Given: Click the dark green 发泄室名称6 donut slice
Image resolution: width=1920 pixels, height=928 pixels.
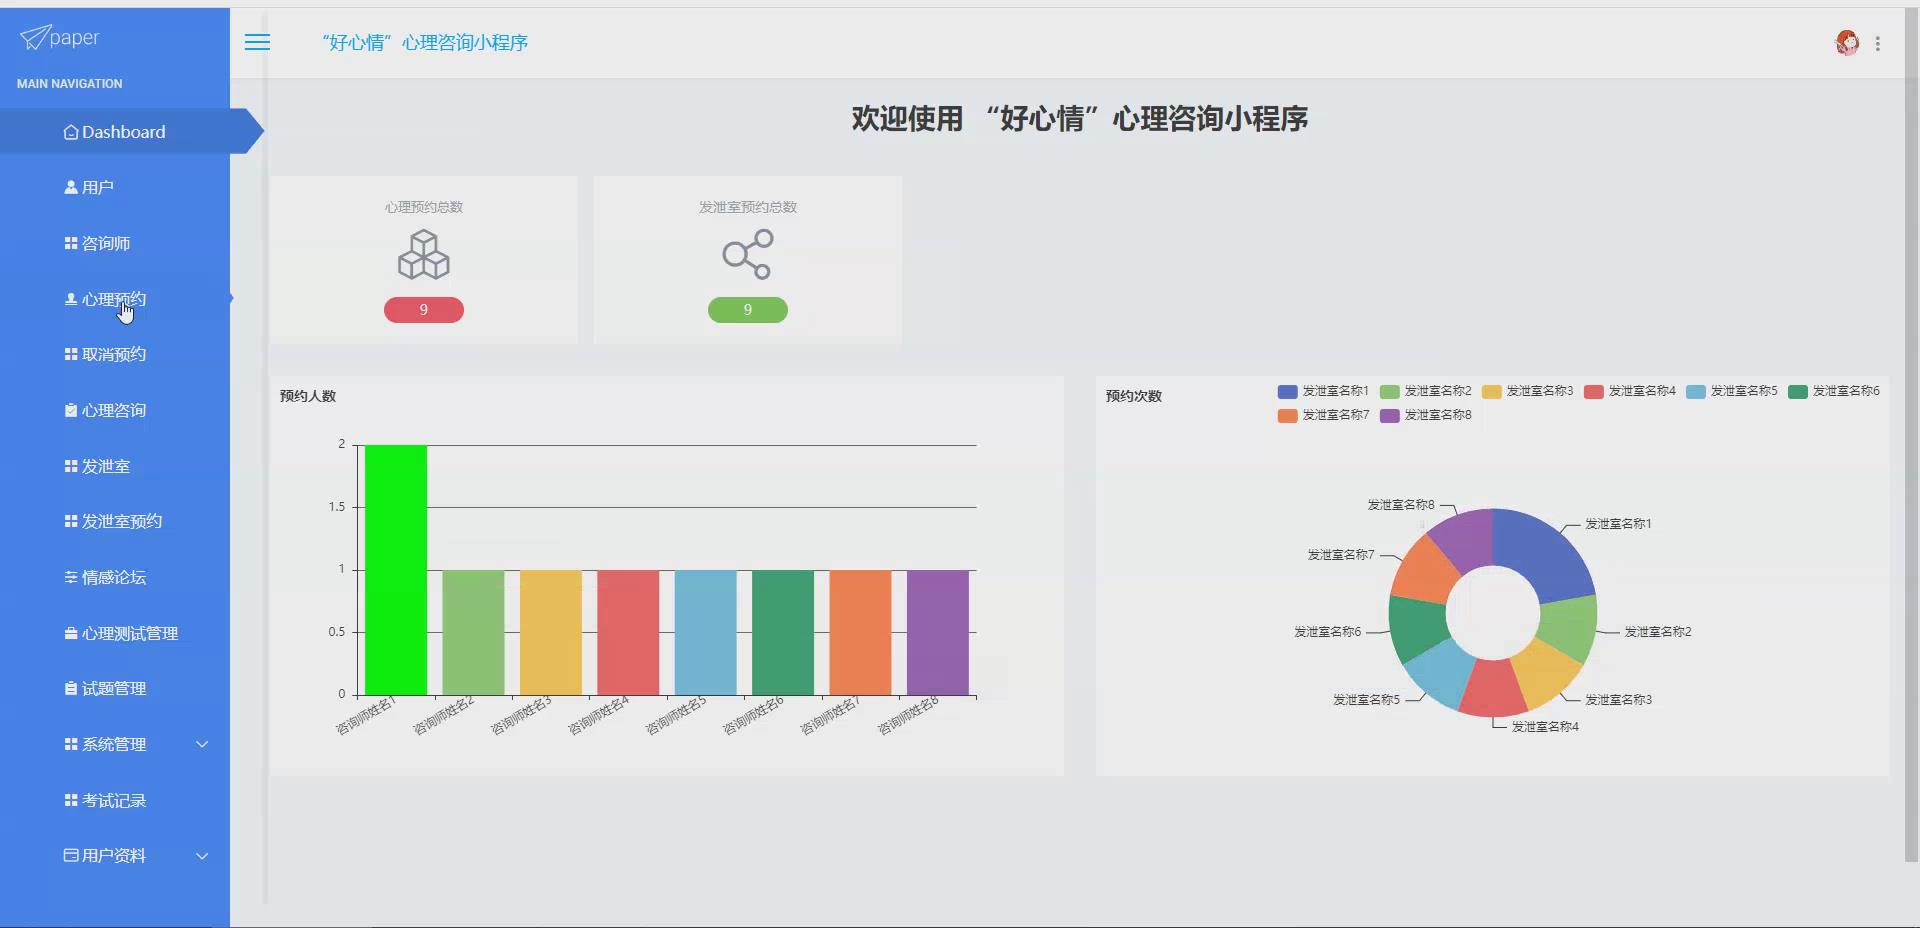Looking at the screenshot, I should coord(1418,628).
